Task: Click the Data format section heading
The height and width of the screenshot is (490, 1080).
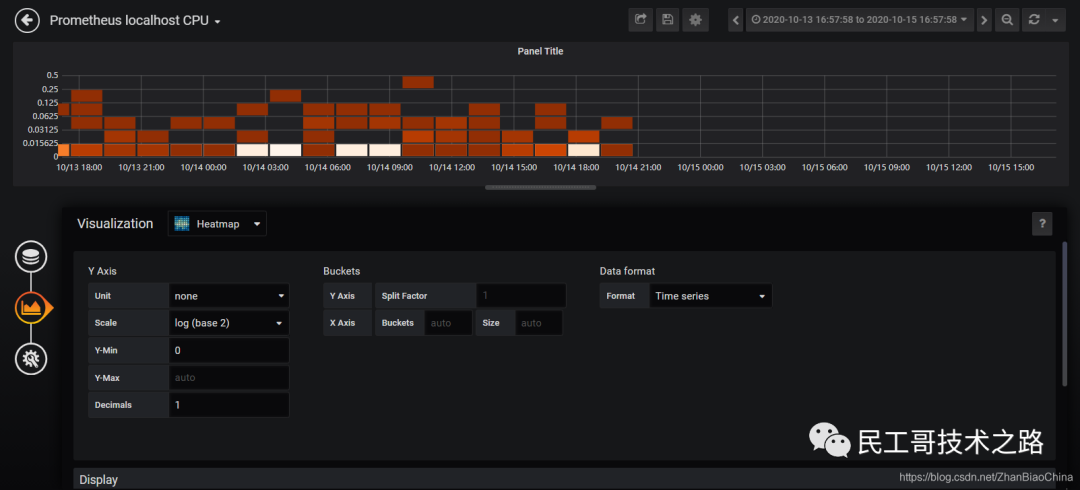Action: tap(627, 272)
